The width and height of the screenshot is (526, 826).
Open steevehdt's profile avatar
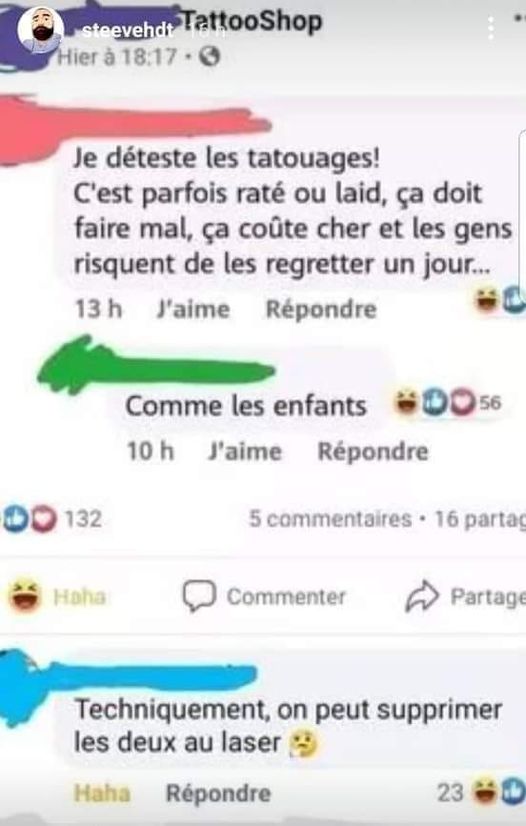[x=41, y=30]
